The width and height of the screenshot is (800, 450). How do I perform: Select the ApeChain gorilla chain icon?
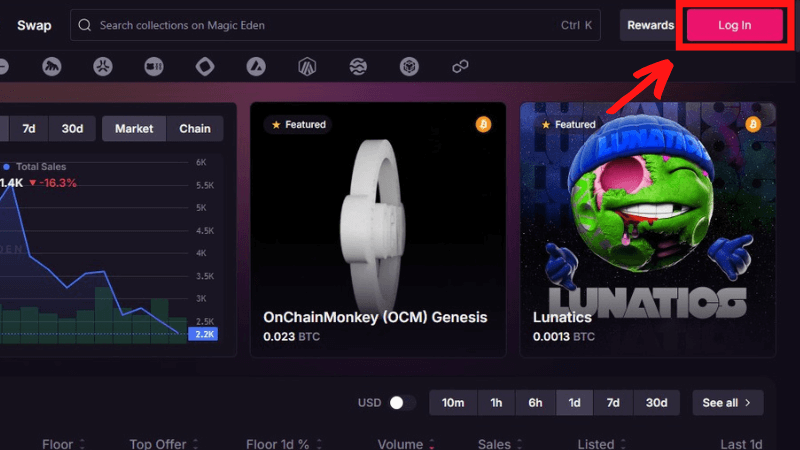coord(52,66)
